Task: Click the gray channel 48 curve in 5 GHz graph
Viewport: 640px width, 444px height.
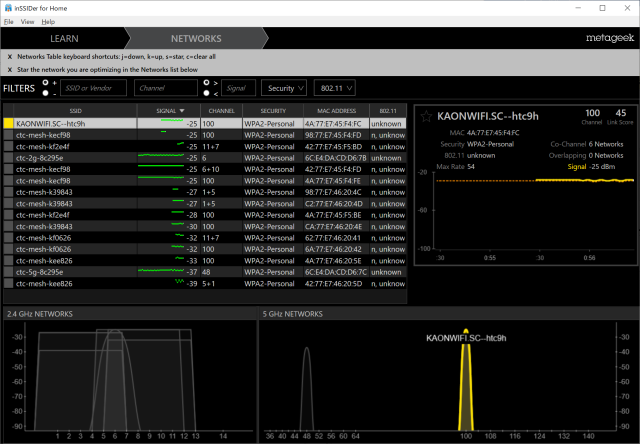Action: pyautogui.click(x=306, y=388)
